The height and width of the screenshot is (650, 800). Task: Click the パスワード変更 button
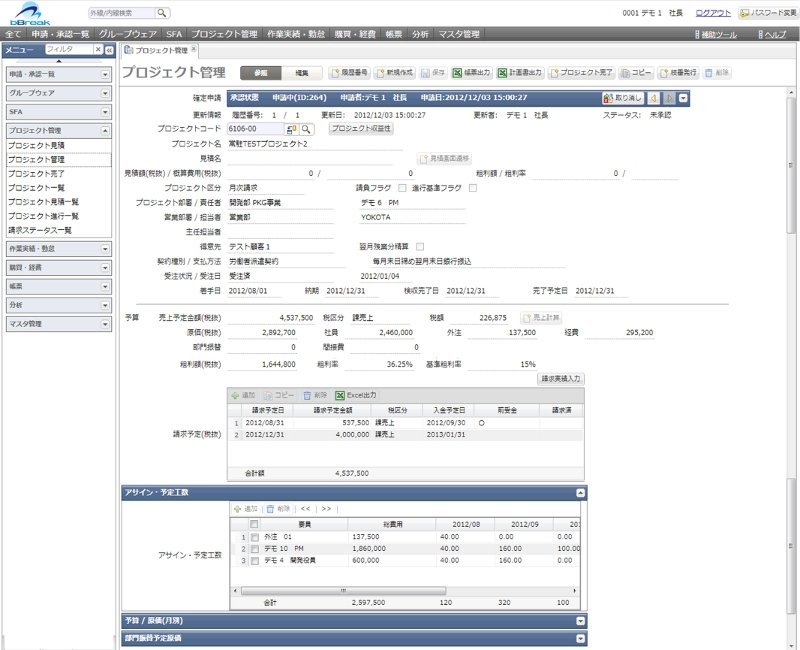[x=768, y=13]
